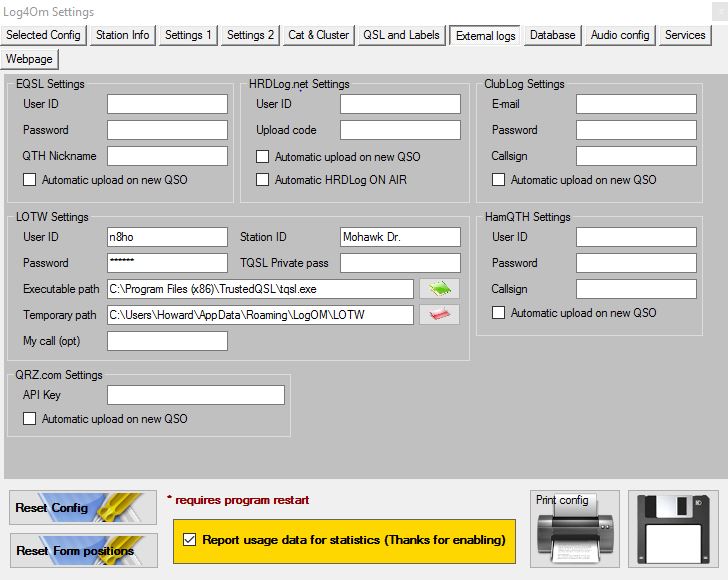This screenshot has height=580, width=728.
Task: Browse for LOTW temporary path folder
Action: pyautogui.click(x=439, y=315)
